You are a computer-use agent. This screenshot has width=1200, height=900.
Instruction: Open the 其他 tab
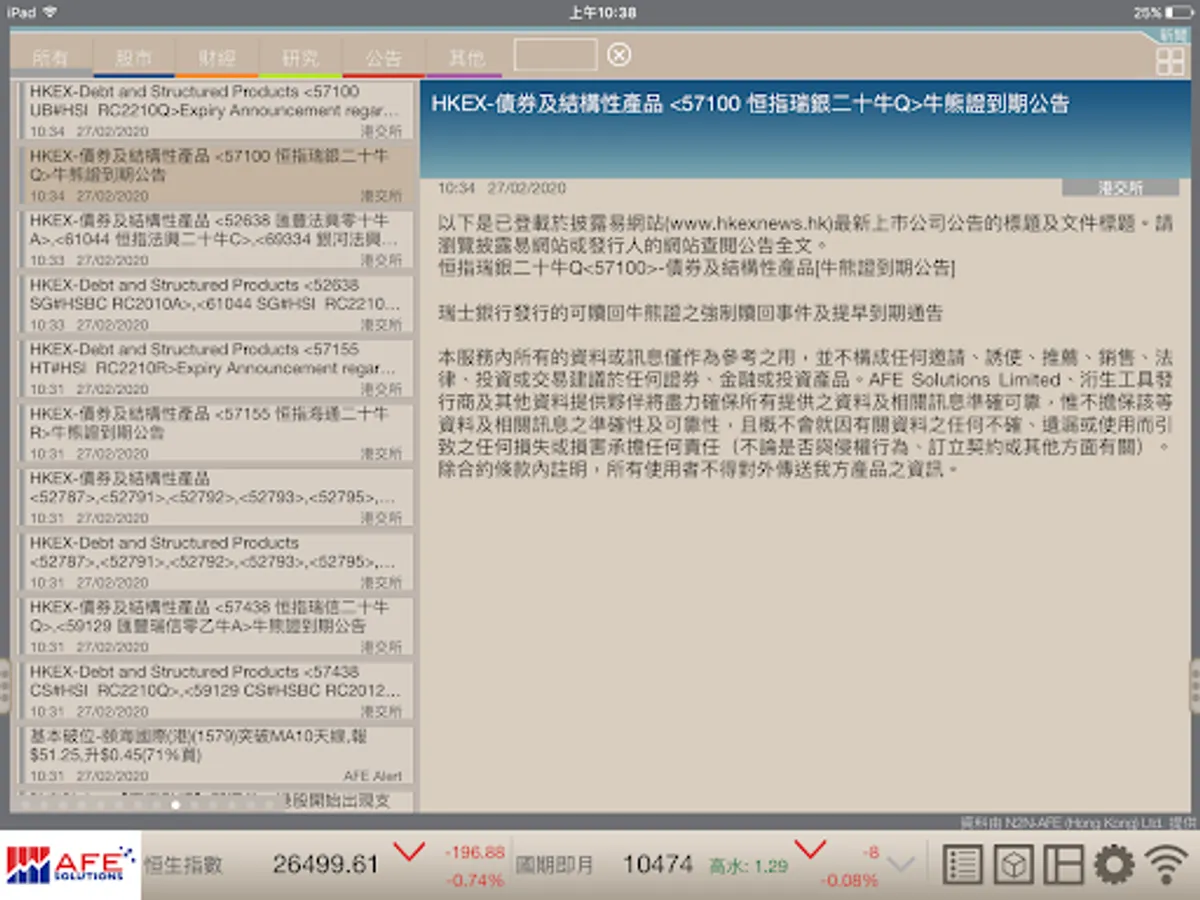pyautogui.click(x=465, y=58)
